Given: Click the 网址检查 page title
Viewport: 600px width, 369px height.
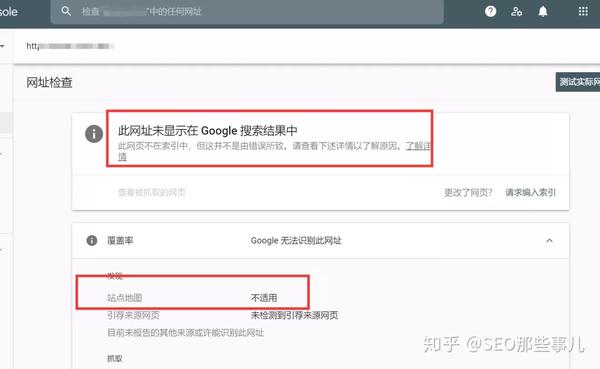Looking at the screenshot, I should [x=49, y=83].
